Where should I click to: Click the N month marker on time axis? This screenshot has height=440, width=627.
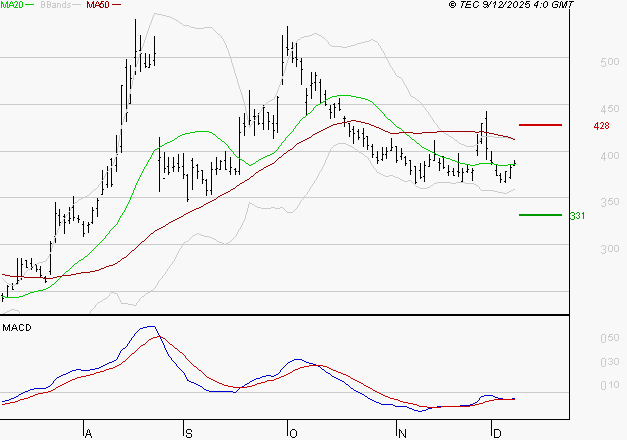point(402,434)
